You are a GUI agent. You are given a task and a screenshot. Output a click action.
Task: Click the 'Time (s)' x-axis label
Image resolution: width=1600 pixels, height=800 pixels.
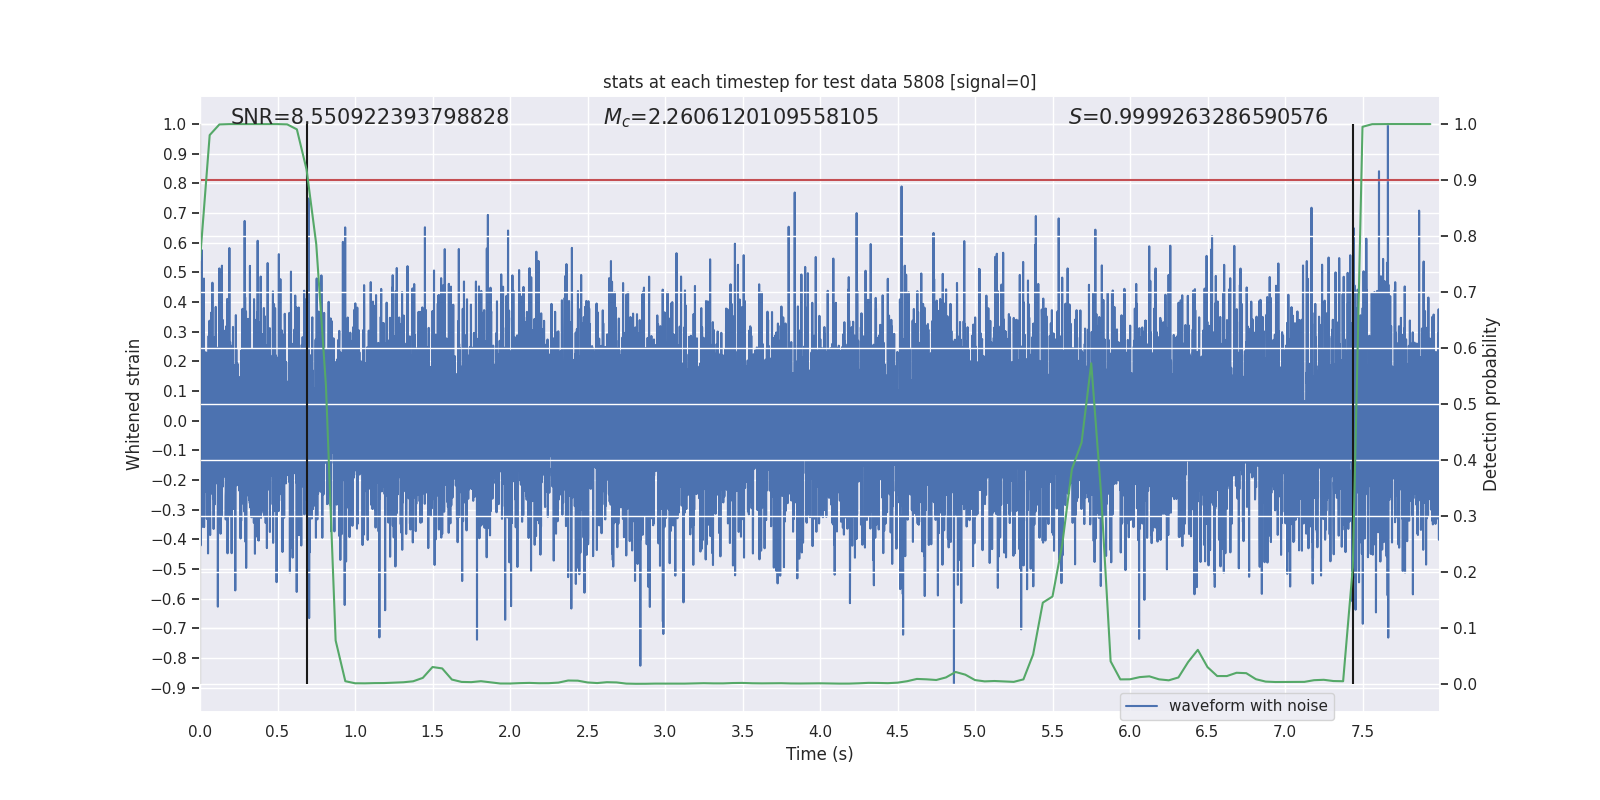[819, 754]
